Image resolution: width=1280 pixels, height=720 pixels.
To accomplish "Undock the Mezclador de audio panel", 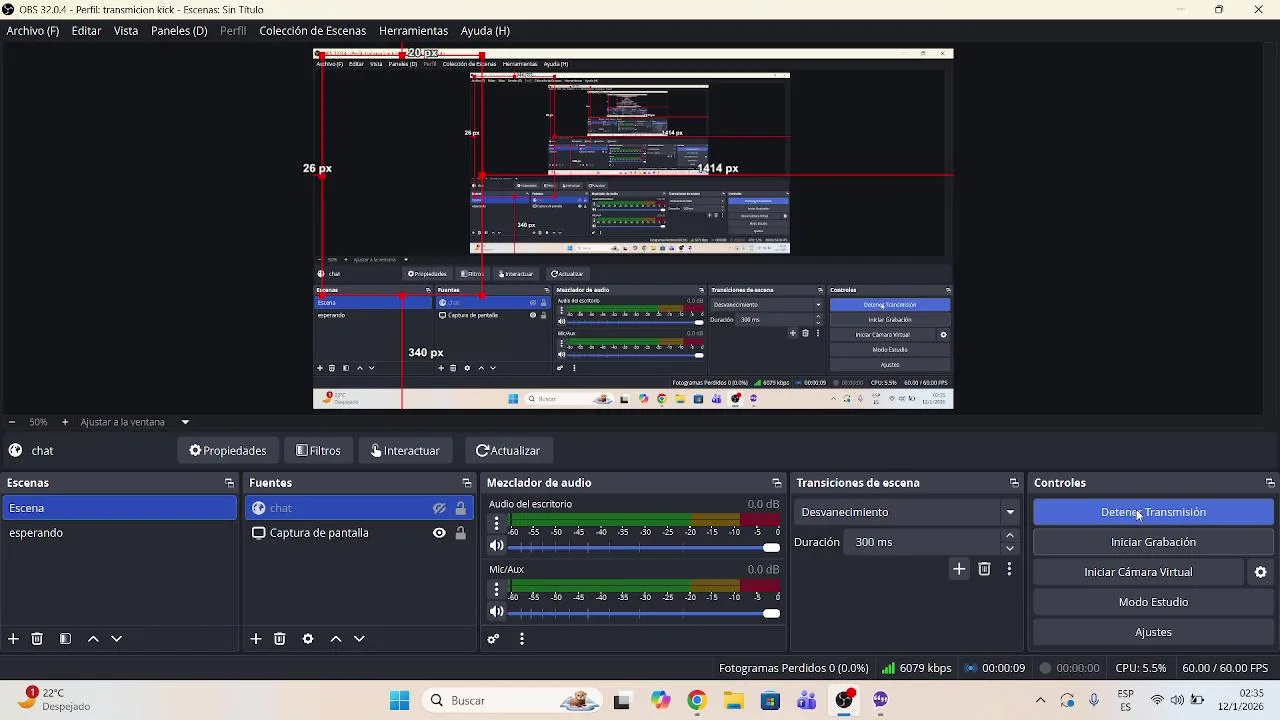I will 776,483.
